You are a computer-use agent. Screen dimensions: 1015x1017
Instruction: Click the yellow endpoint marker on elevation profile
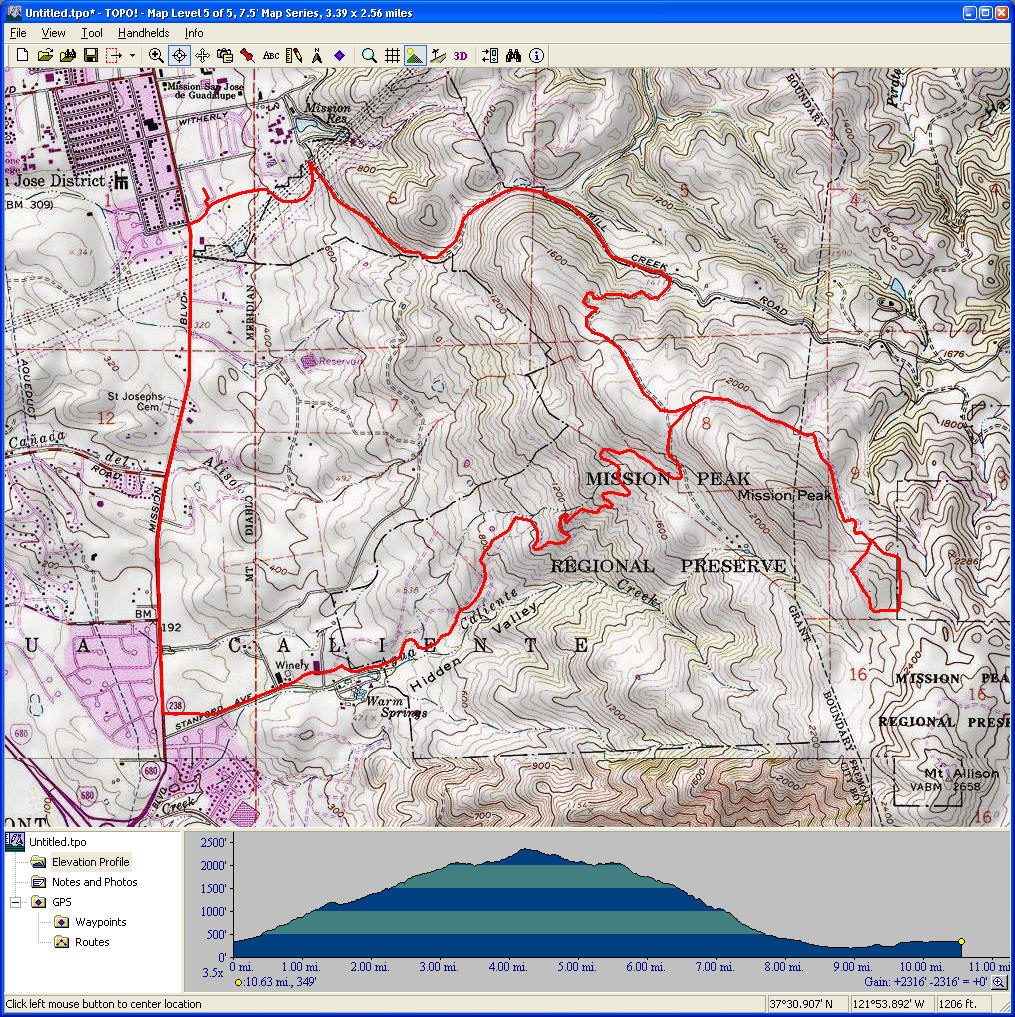[x=961, y=941]
